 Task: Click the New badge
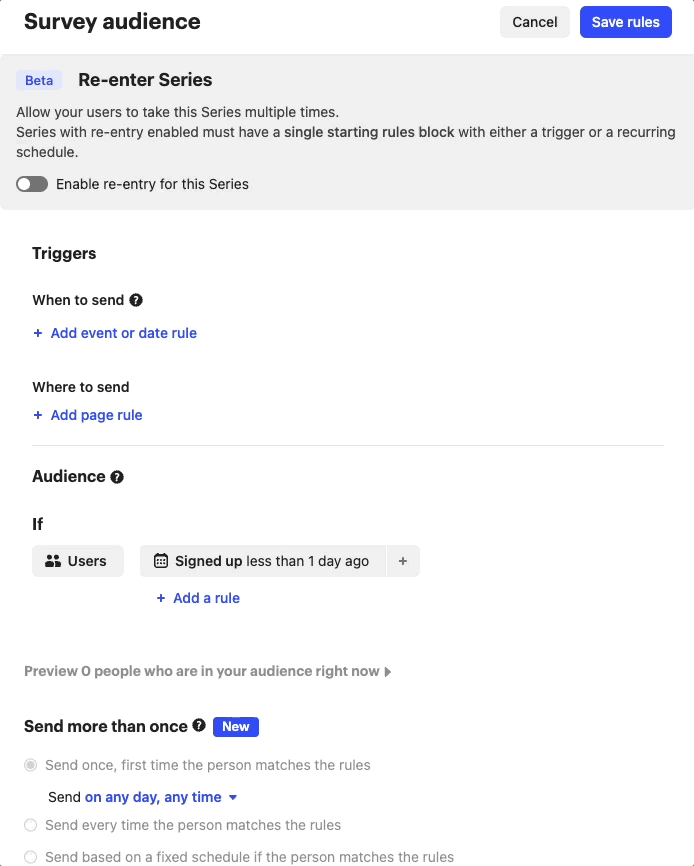coord(236,727)
